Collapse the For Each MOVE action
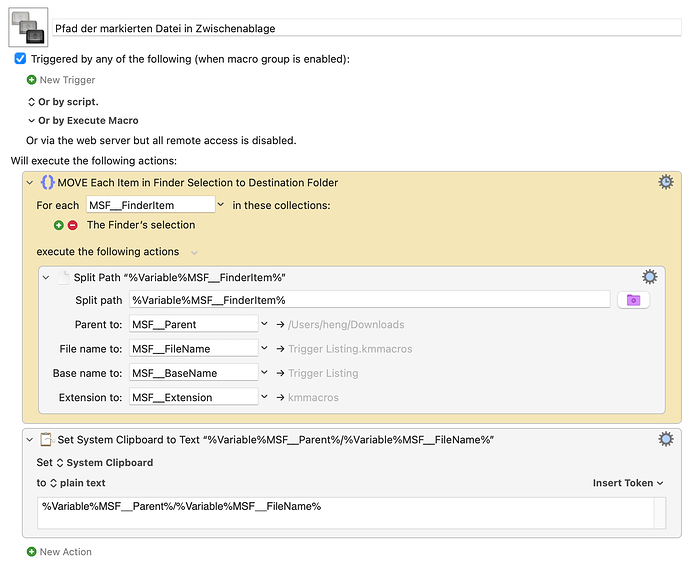The height and width of the screenshot is (565, 690). (x=30, y=183)
